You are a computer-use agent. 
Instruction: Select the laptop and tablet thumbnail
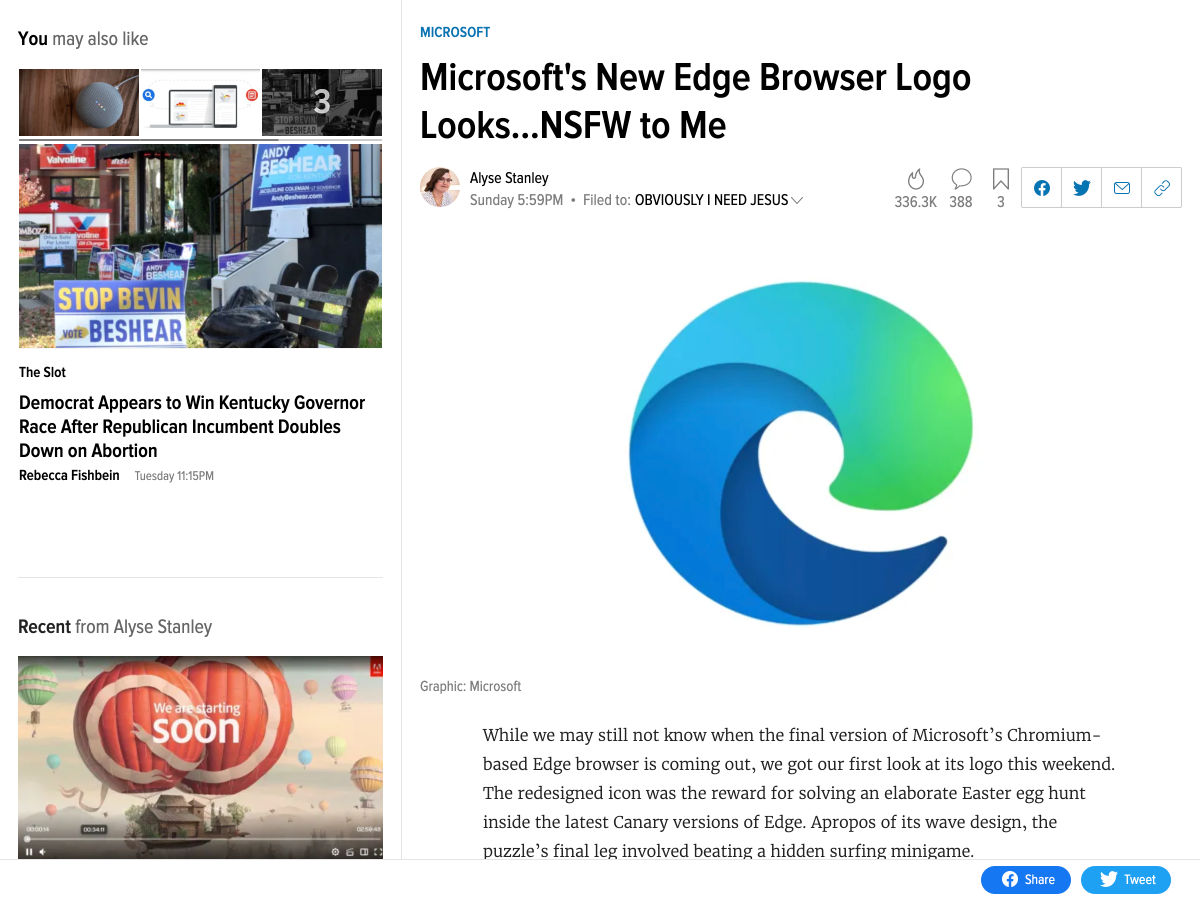[x=200, y=102]
